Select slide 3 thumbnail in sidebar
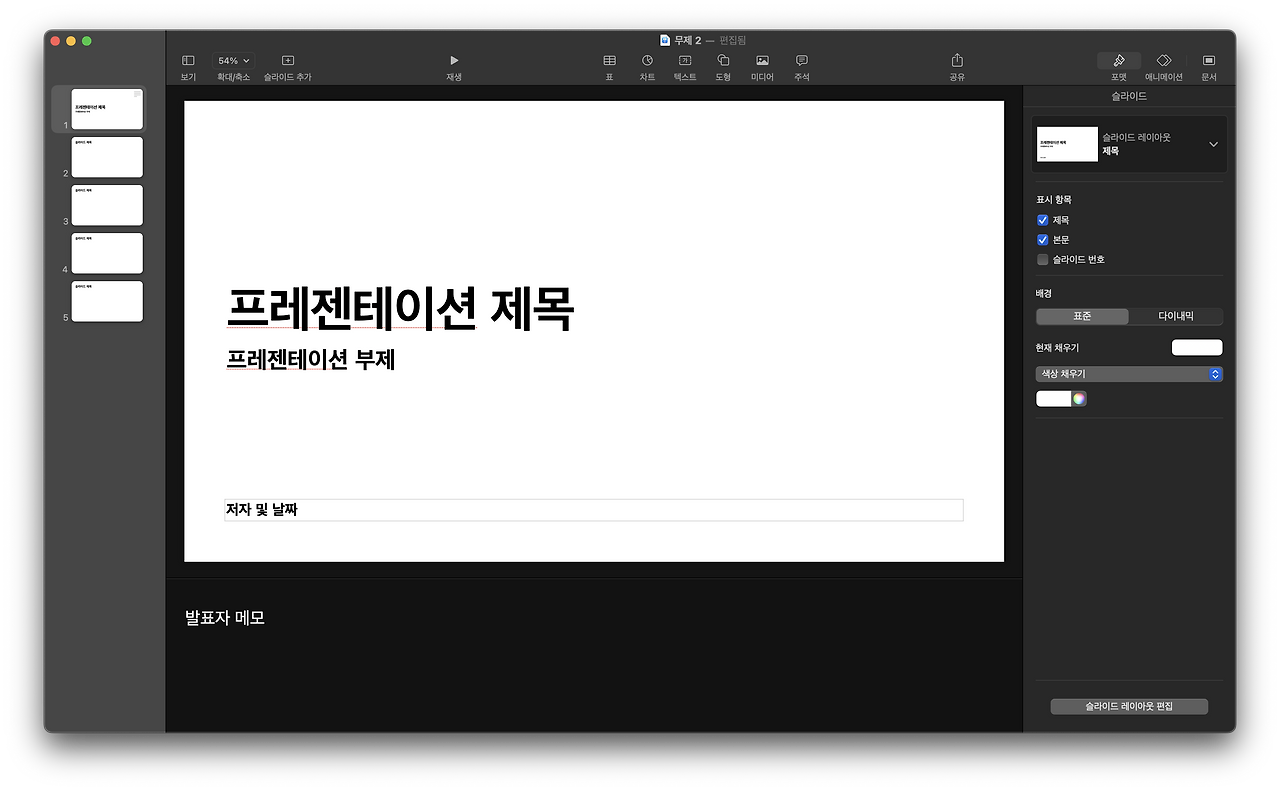This screenshot has height=791, width=1280. [107, 205]
